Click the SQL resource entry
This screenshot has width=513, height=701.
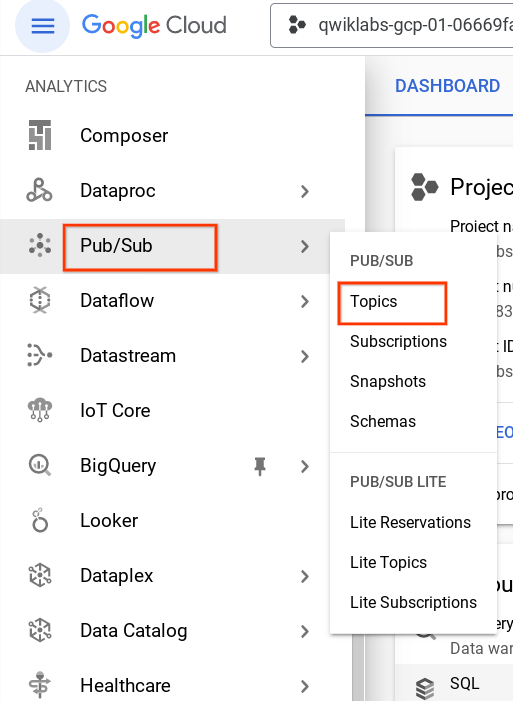click(464, 683)
